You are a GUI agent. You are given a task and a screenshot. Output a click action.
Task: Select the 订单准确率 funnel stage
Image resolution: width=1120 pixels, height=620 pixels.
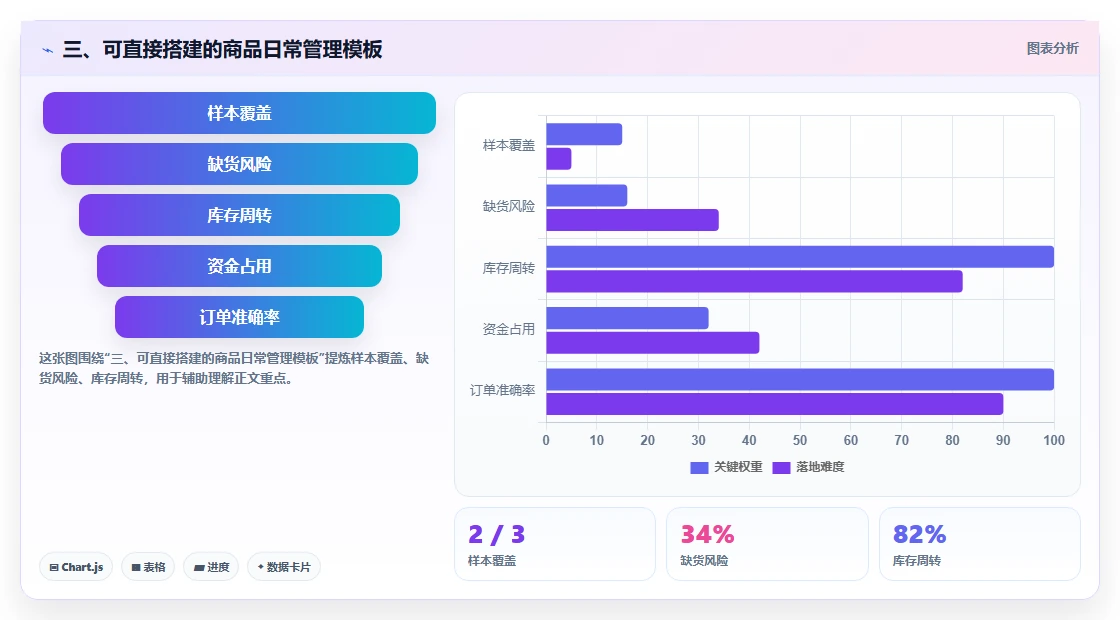(x=239, y=317)
